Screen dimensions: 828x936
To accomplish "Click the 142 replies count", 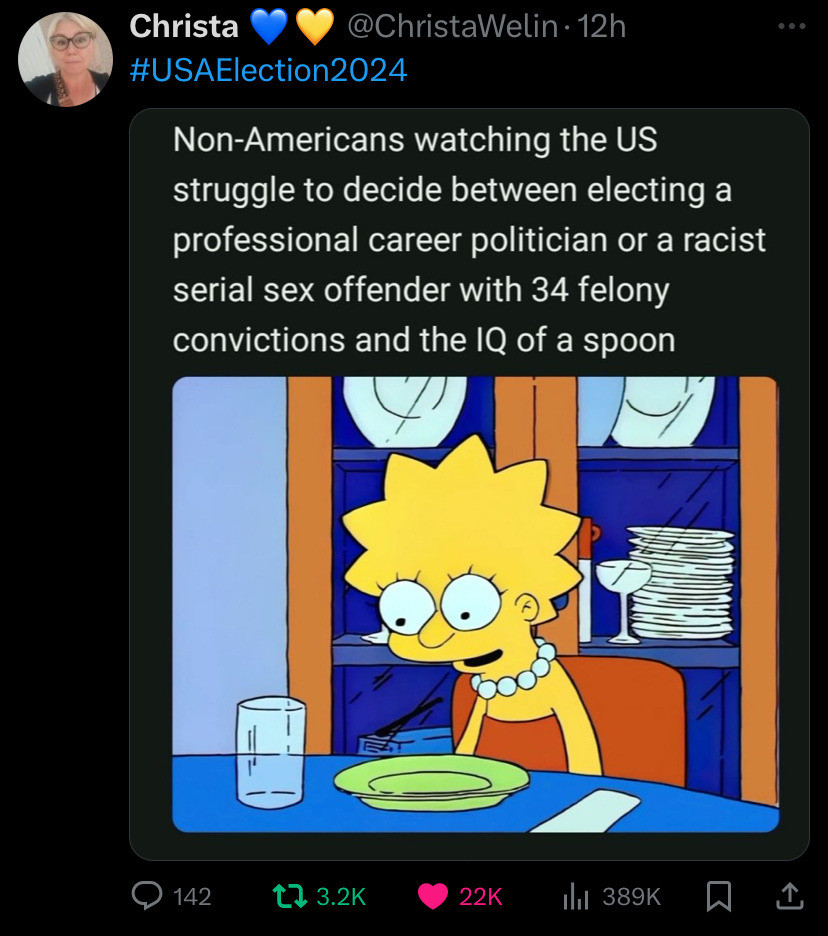I will 192,897.
